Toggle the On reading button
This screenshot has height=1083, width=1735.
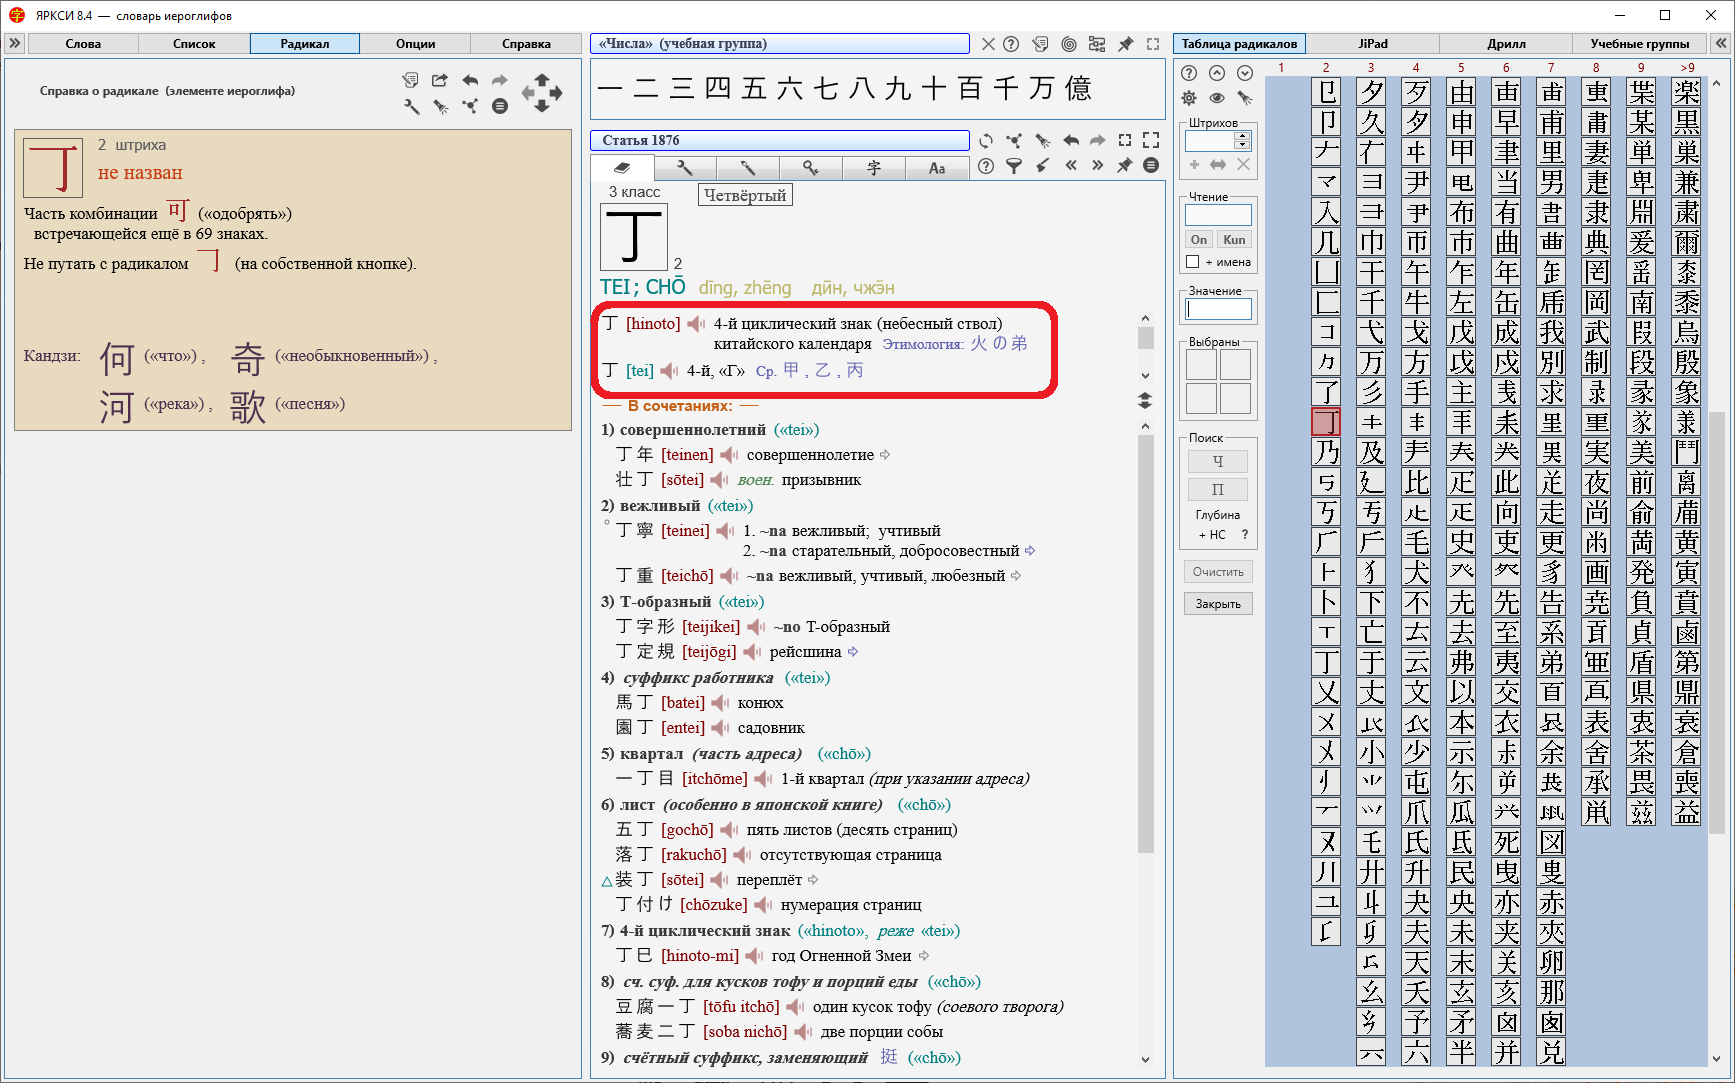click(1199, 240)
